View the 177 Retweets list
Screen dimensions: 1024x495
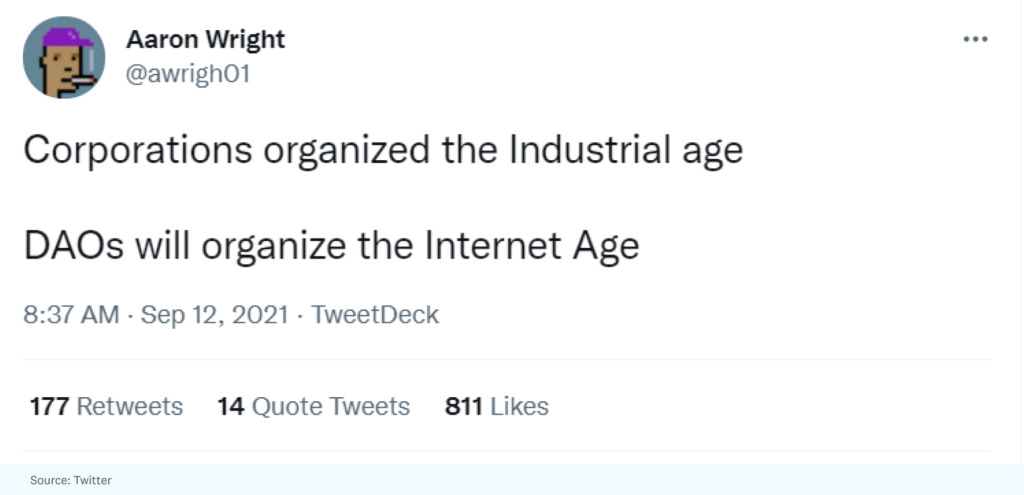[x=106, y=406]
